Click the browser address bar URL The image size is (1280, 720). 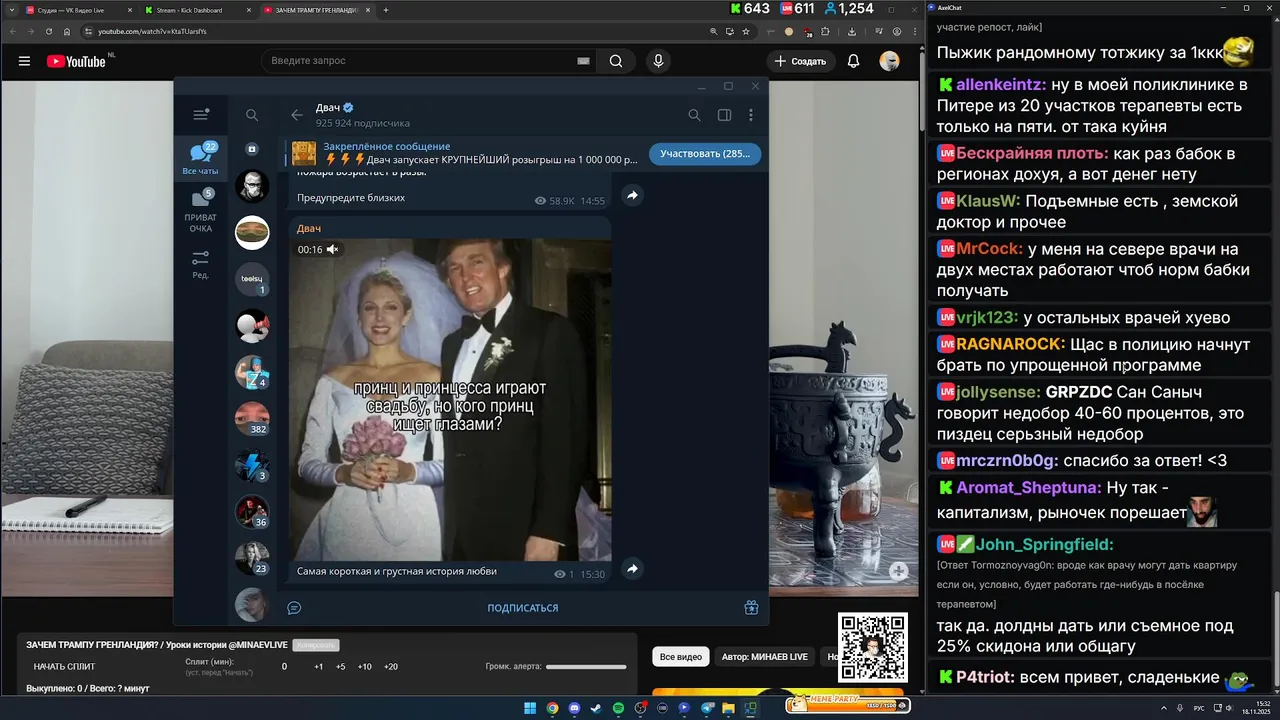[152, 31]
